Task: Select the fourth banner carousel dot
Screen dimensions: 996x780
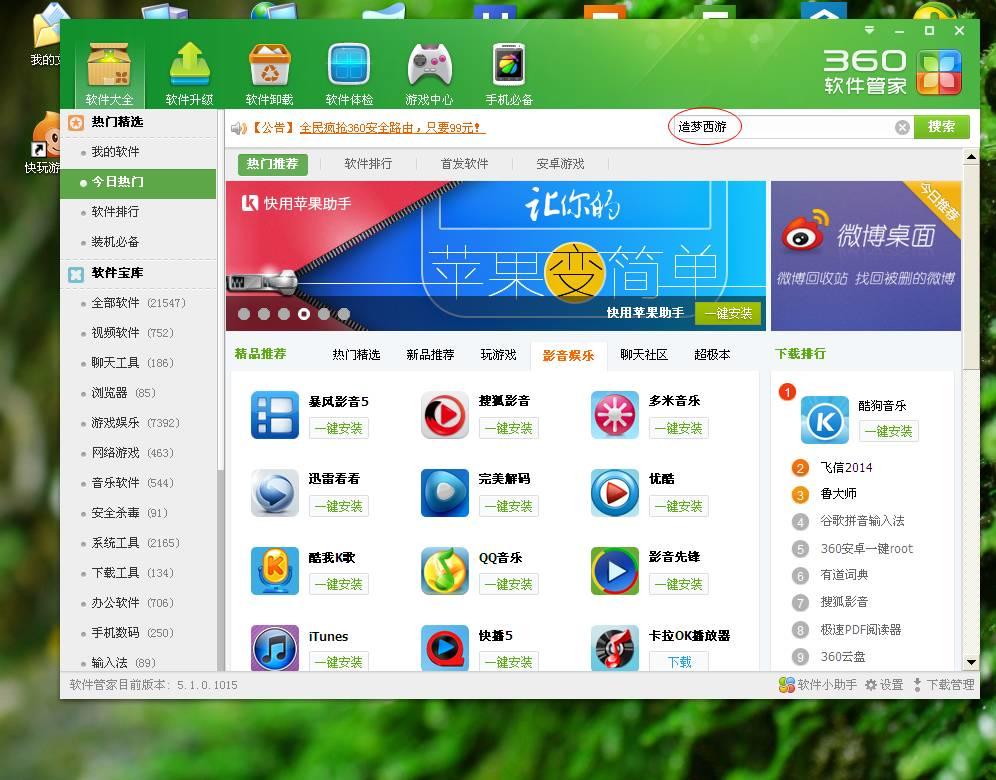Action: tap(304, 314)
